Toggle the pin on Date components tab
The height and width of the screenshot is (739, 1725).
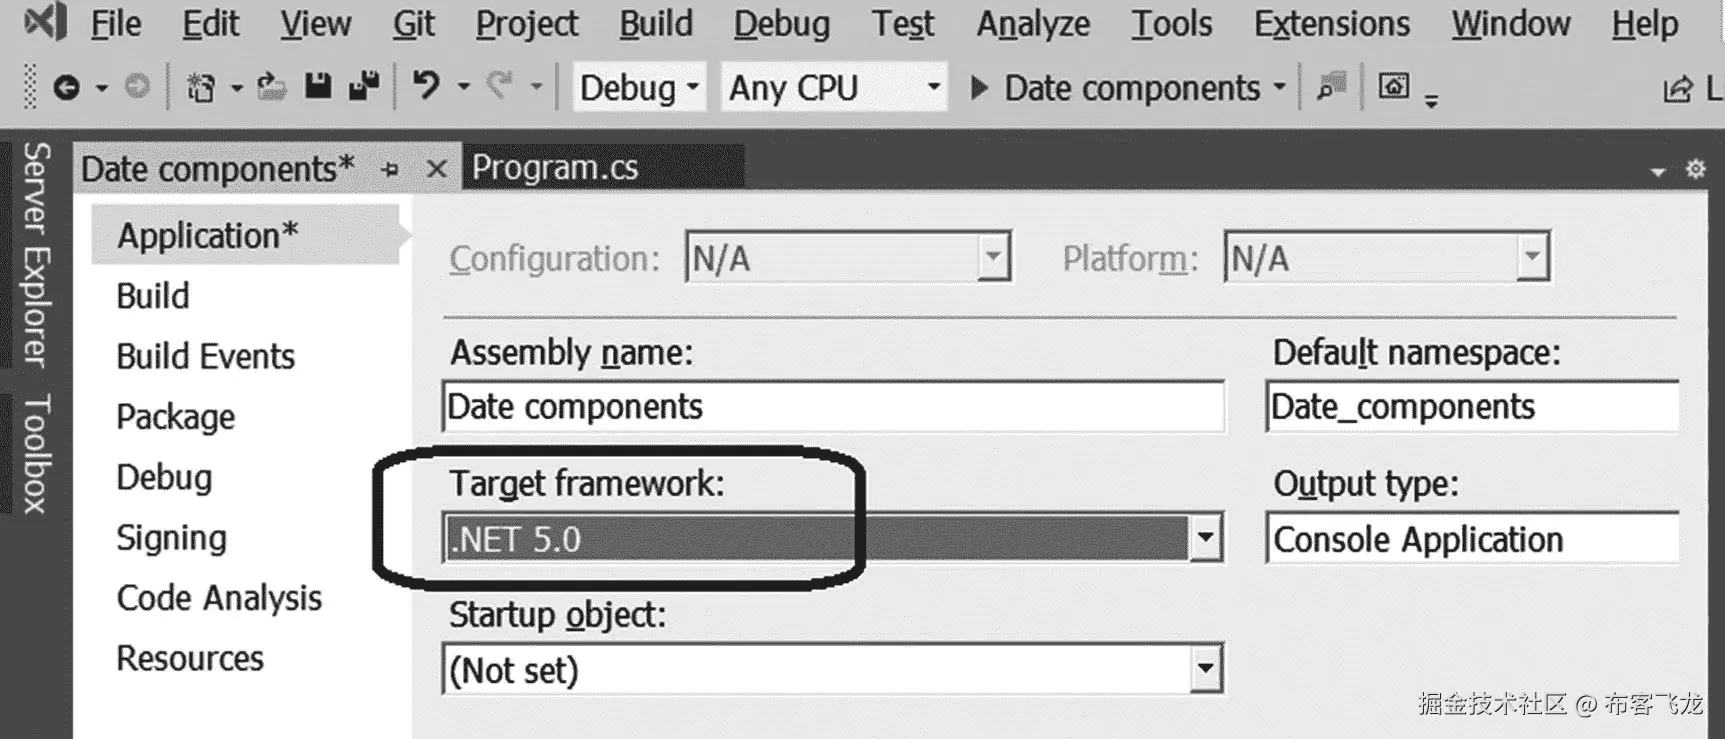390,170
